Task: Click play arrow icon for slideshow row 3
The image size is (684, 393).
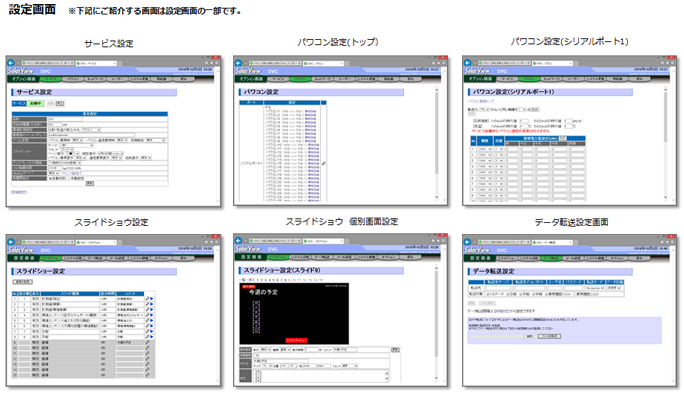Action: click(x=152, y=310)
